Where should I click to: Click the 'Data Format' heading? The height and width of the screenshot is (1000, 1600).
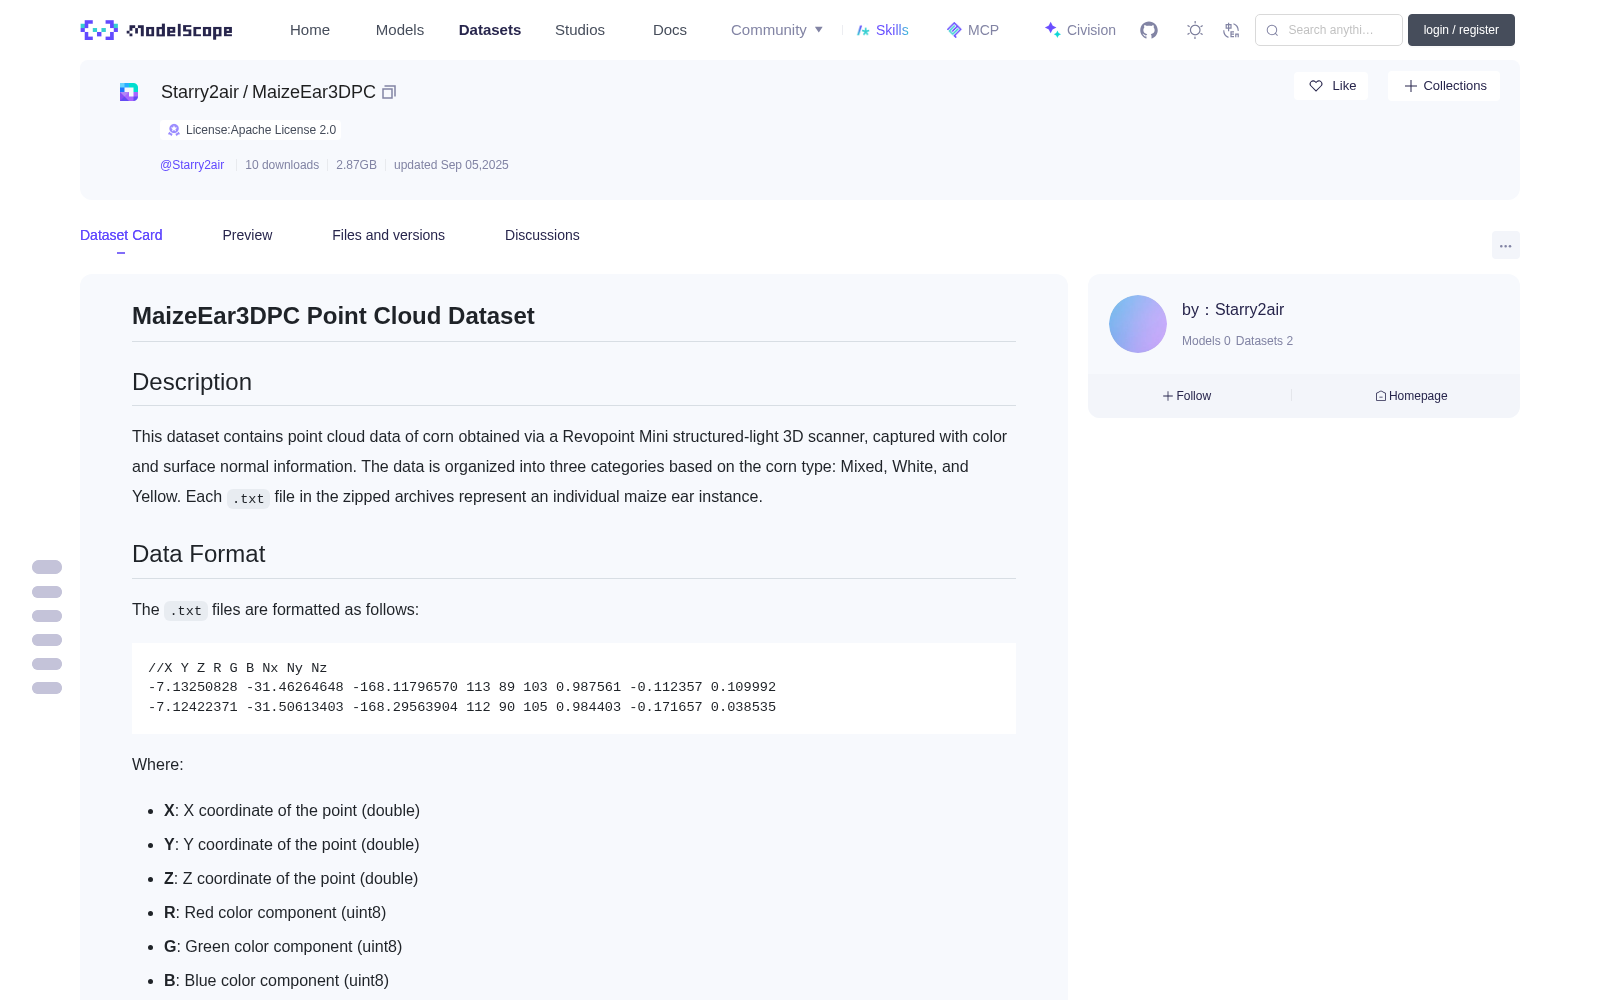point(199,554)
